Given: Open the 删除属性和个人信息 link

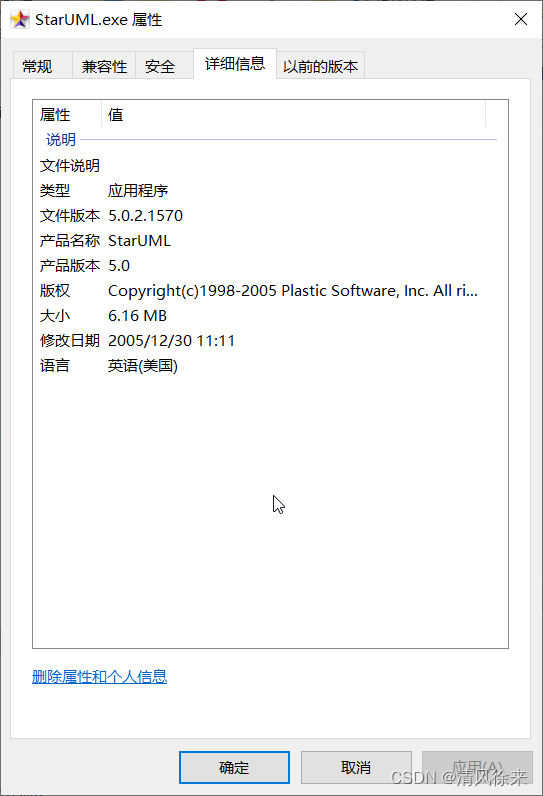Looking at the screenshot, I should [99, 677].
